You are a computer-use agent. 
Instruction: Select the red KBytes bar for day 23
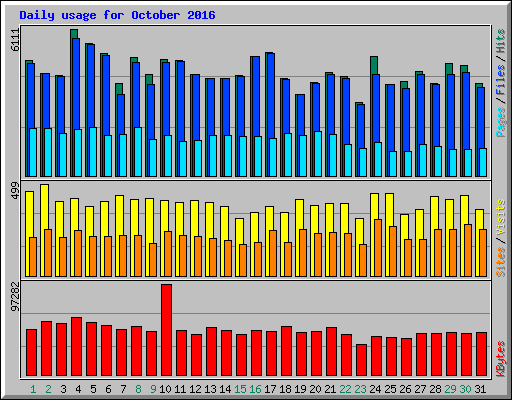click(362, 360)
